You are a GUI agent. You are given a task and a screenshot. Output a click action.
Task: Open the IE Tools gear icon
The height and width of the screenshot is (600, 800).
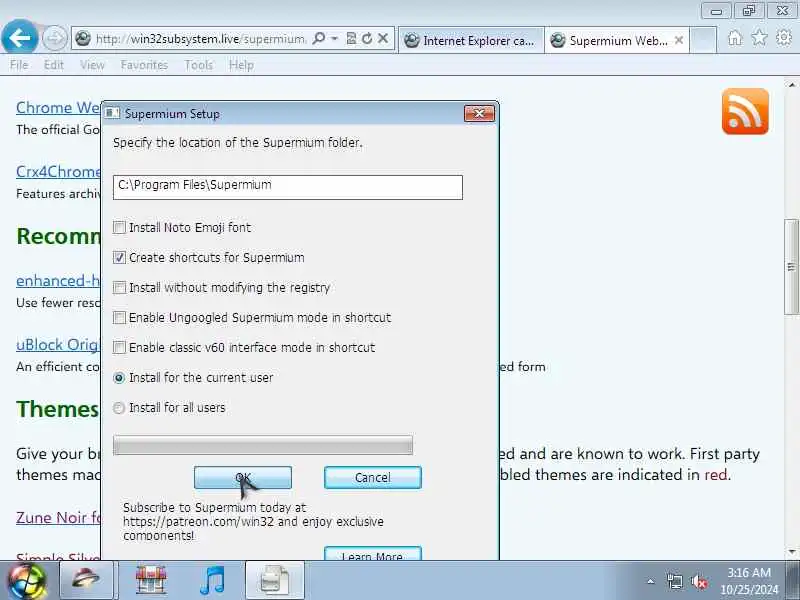pyautogui.click(x=784, y=37)
